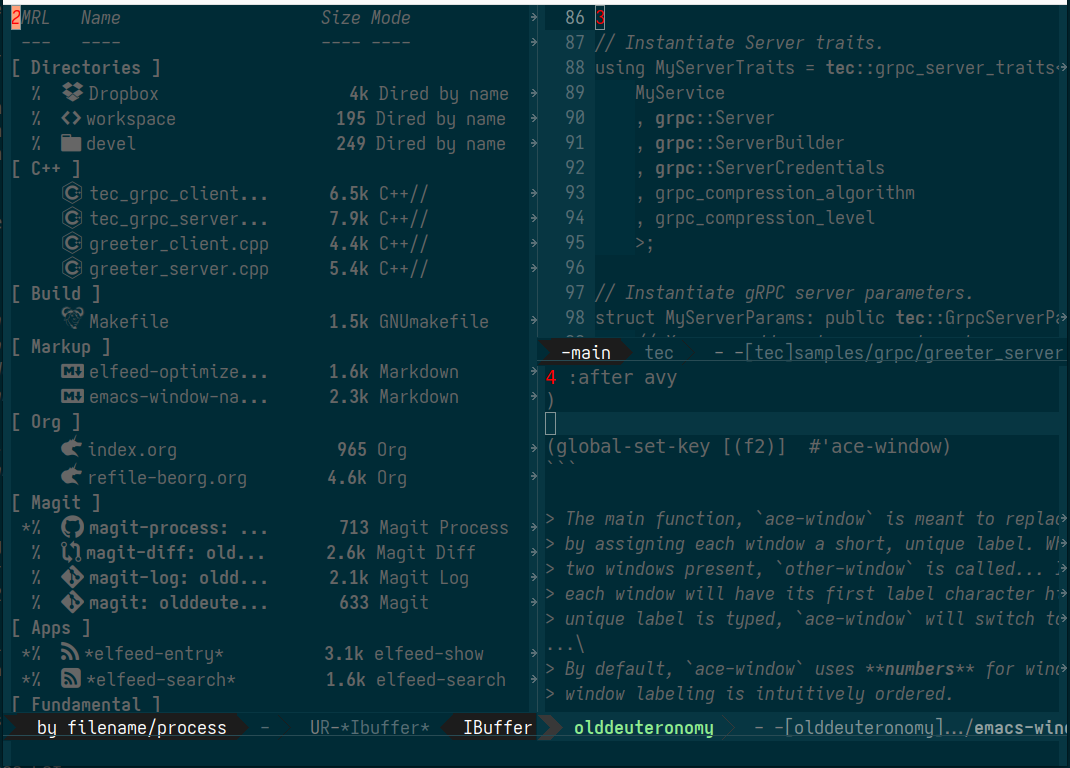Click the Markdown icon for elfeed-optimize
The width and height of the screenshot is (1070, 768).
[x=72, y=371]
